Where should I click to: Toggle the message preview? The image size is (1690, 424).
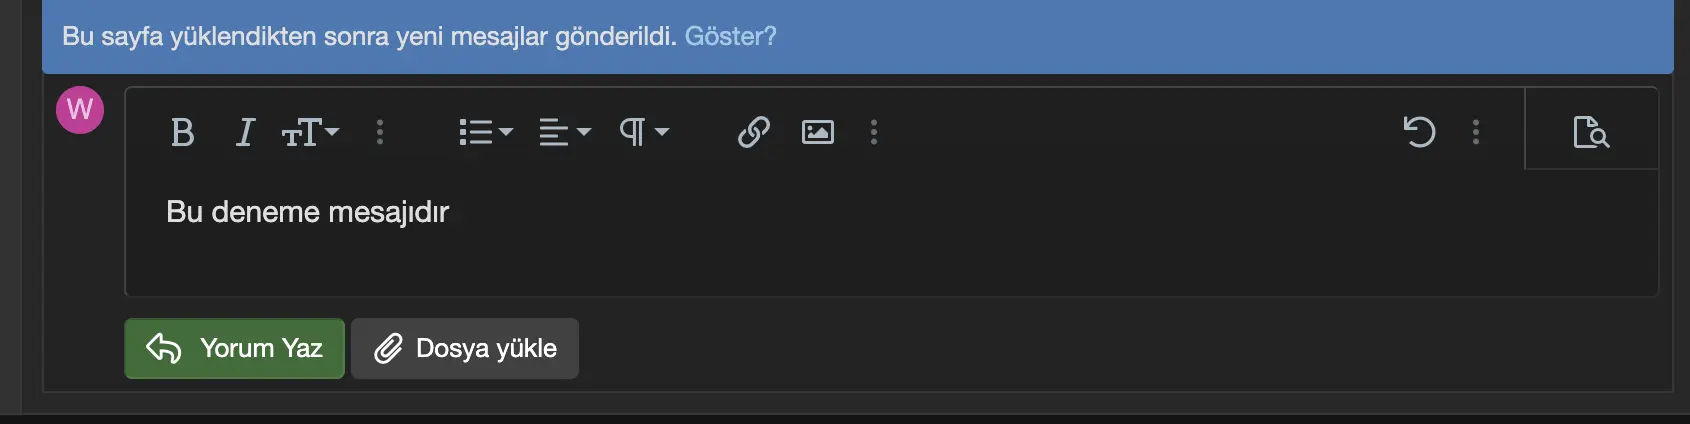click(1591, 132)
